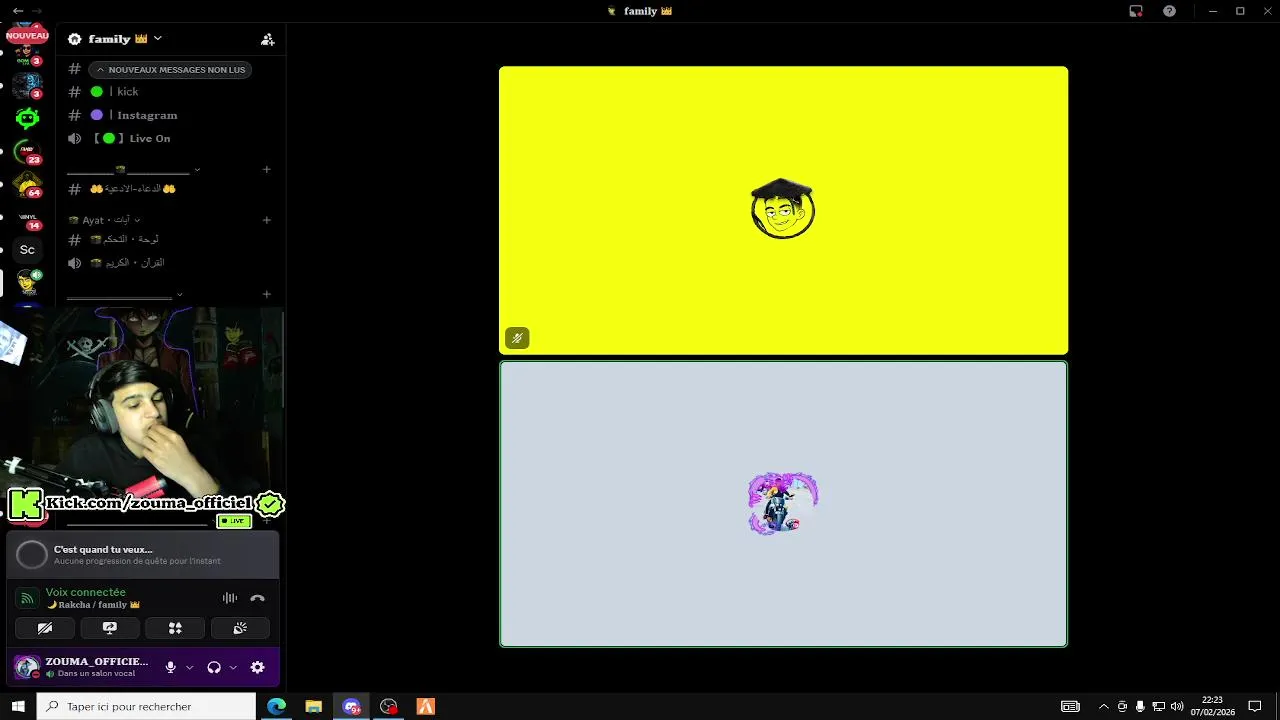
Task: Open the 22:23 clock and date
Action: 1212,706
